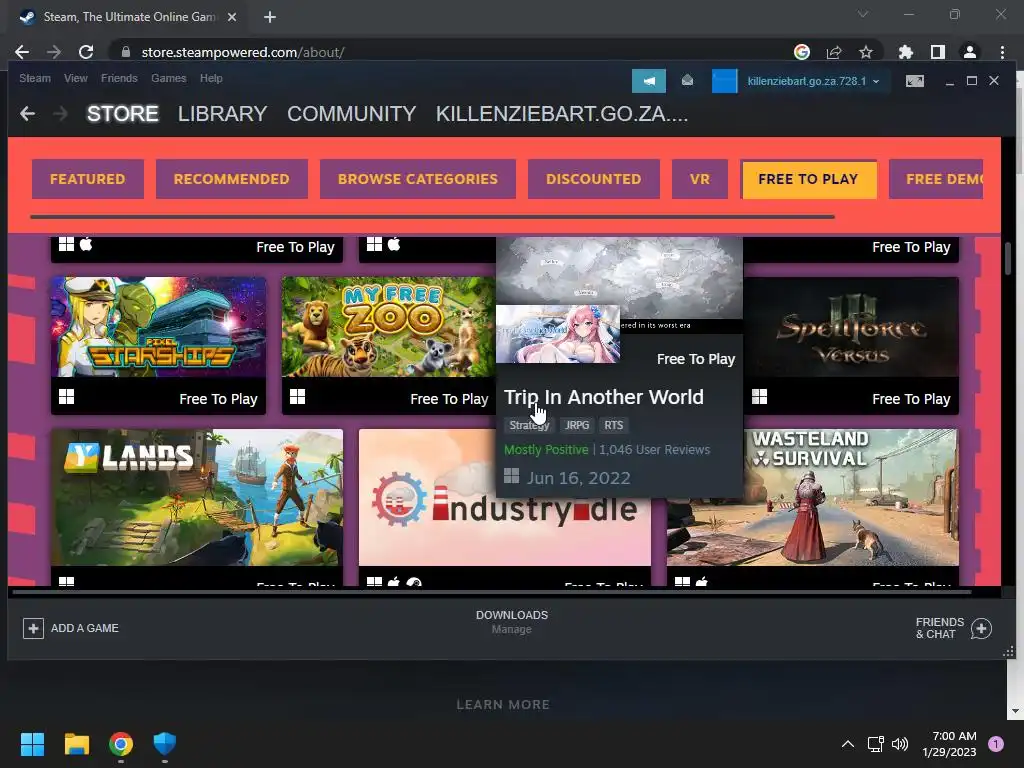Open the Windows Start menu
The height and width of the screenshot is (768, 1024).
point(32,744)
